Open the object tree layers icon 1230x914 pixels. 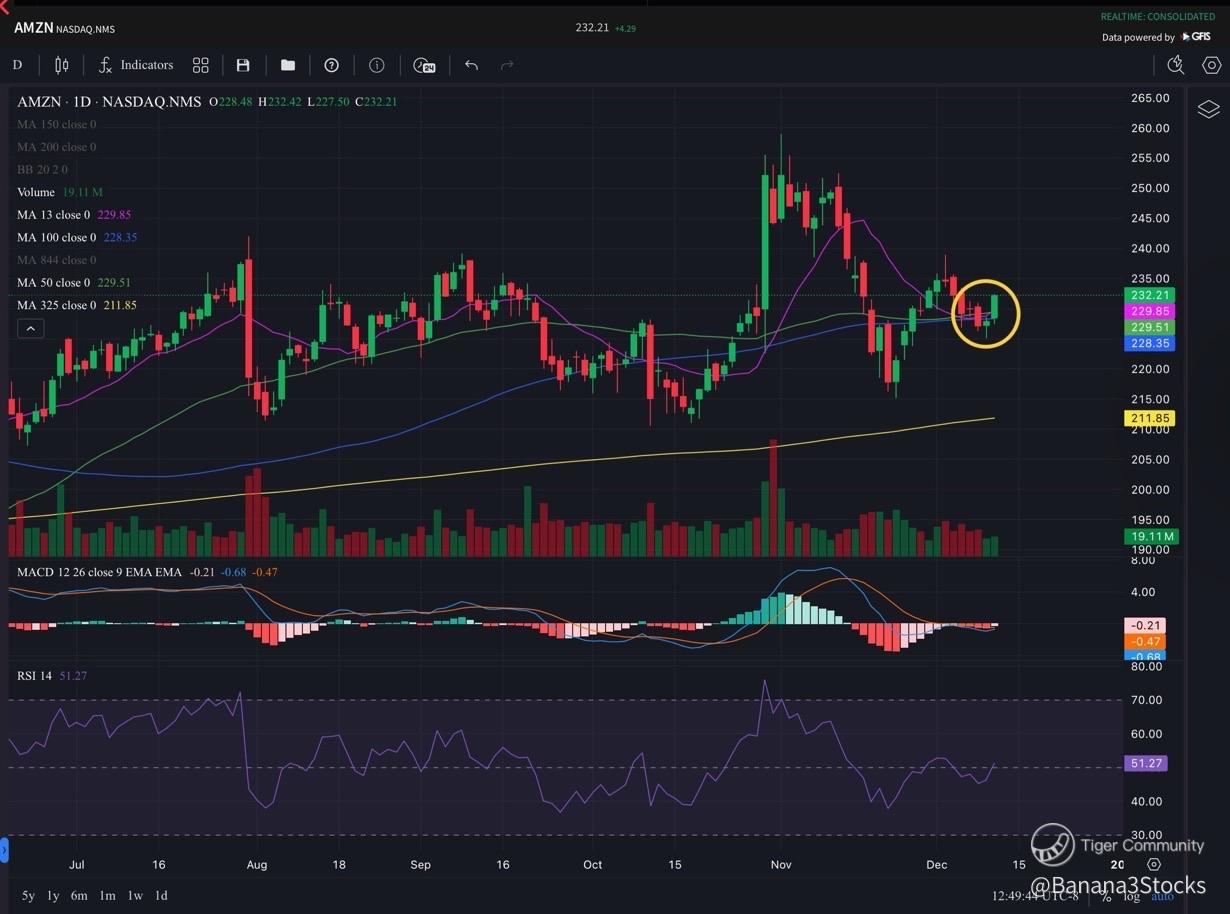click(x=1208, y=109)
